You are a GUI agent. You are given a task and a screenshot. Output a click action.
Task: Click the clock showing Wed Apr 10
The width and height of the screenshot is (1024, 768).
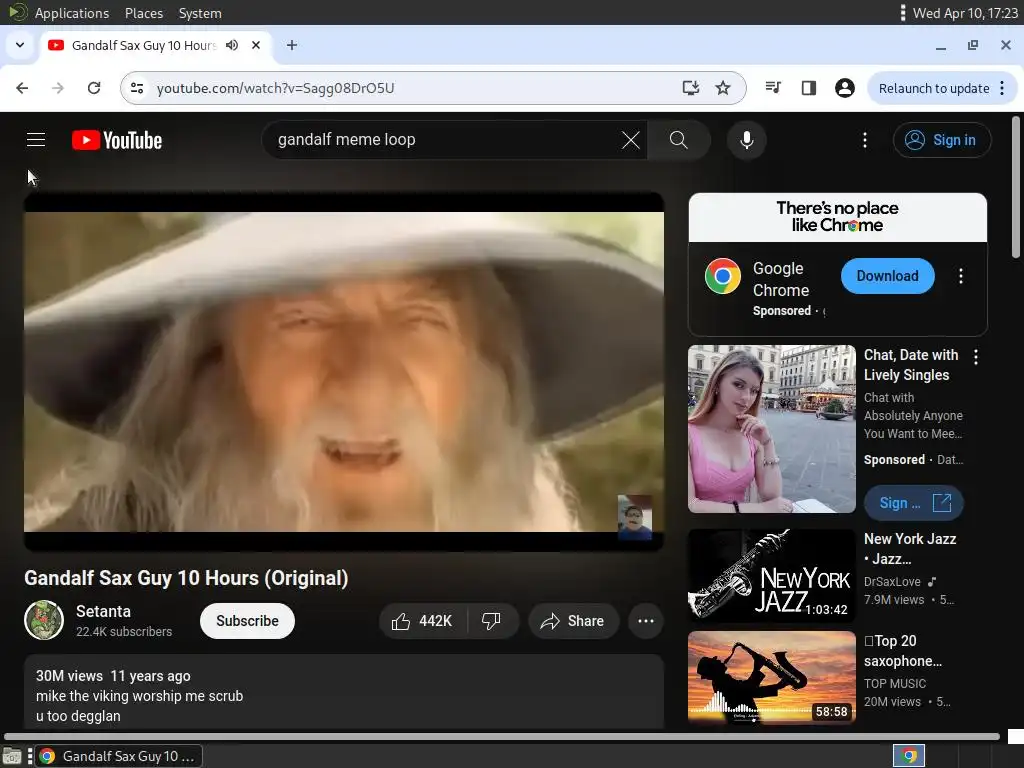pyautogui.click(x=965, y=12)
